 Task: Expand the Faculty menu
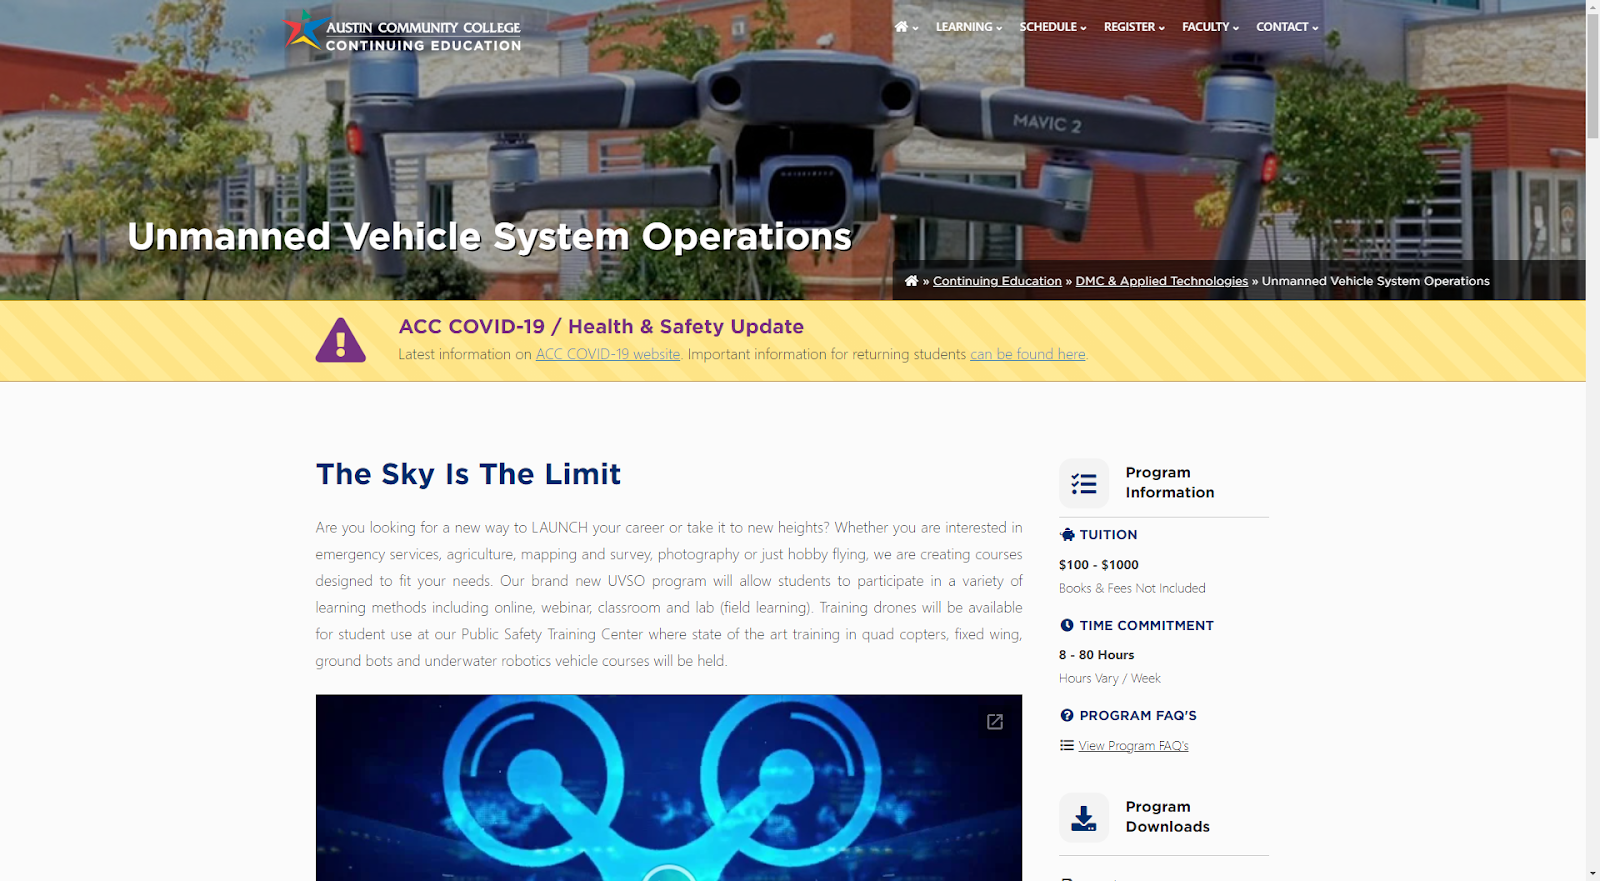point(1211,27)
